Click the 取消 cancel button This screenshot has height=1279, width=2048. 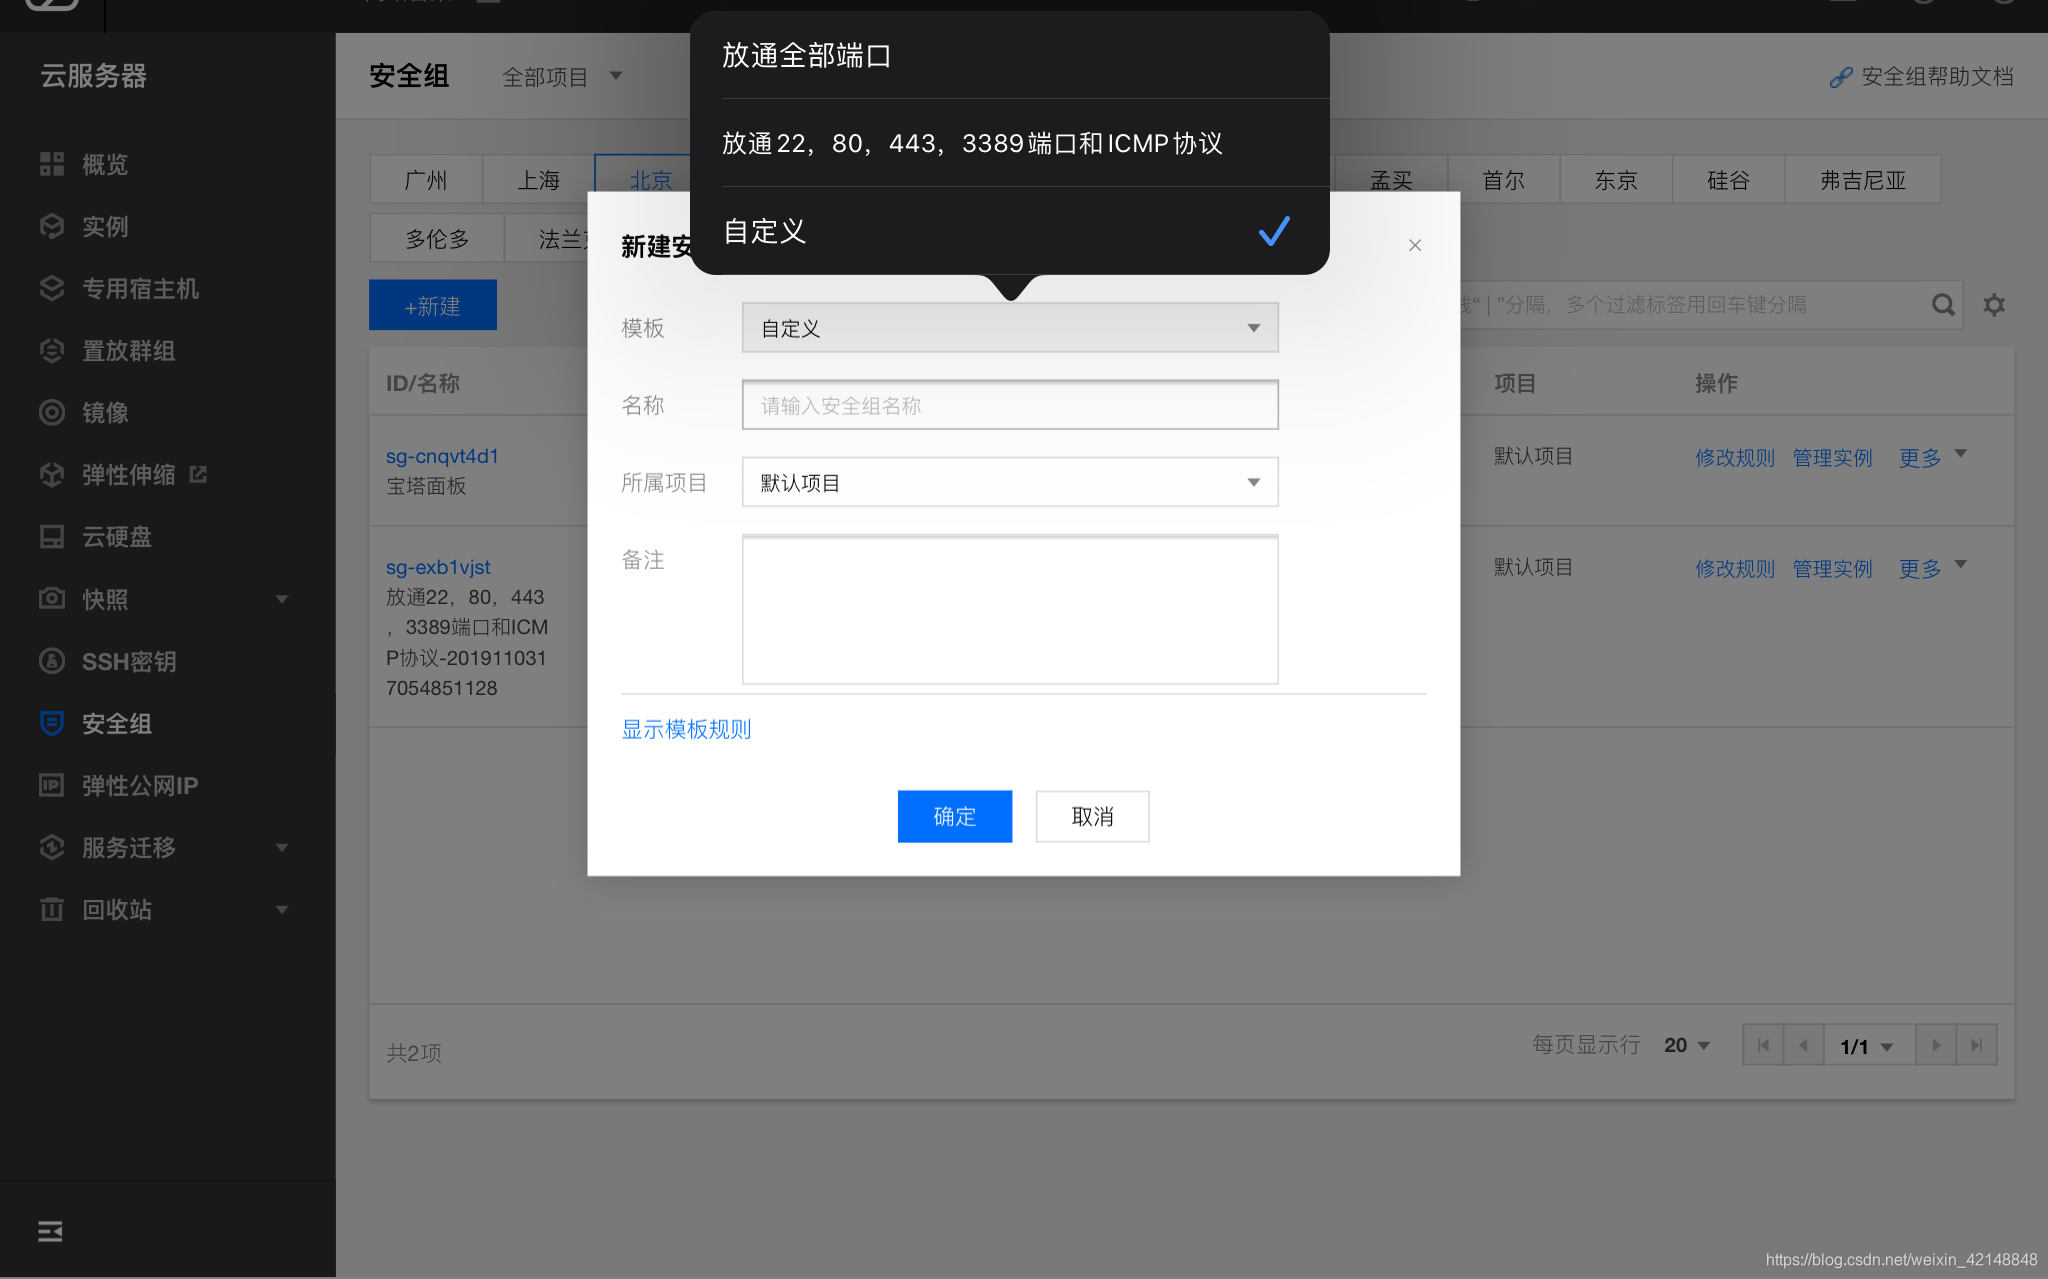pyautogui.click(x=1092, y=816)
